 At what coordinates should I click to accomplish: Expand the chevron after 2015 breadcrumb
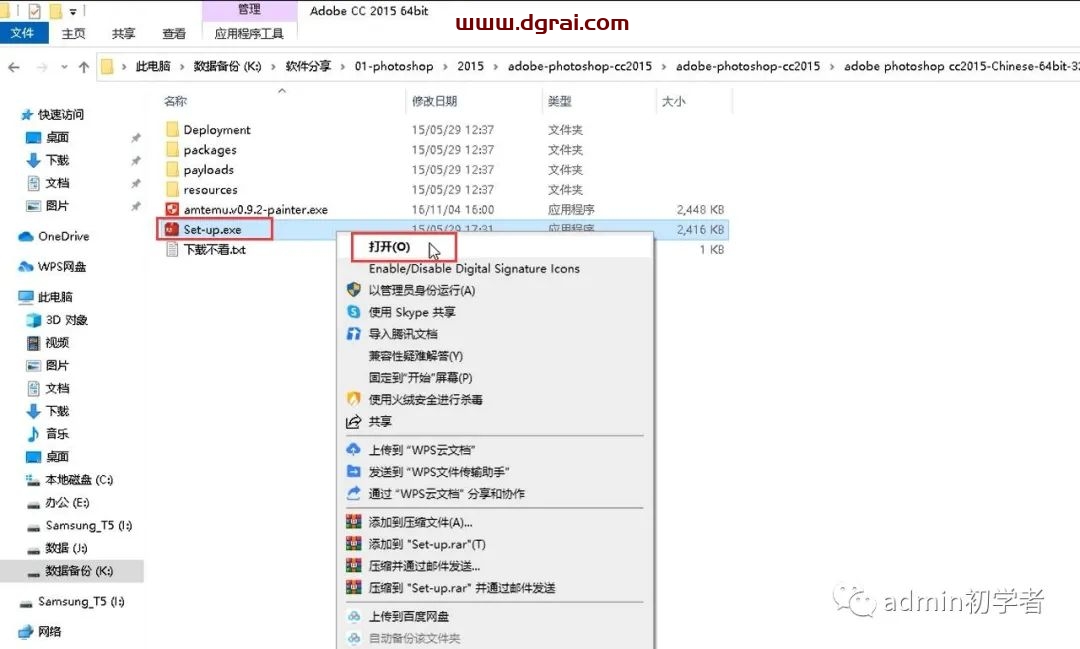click(496, 66)
